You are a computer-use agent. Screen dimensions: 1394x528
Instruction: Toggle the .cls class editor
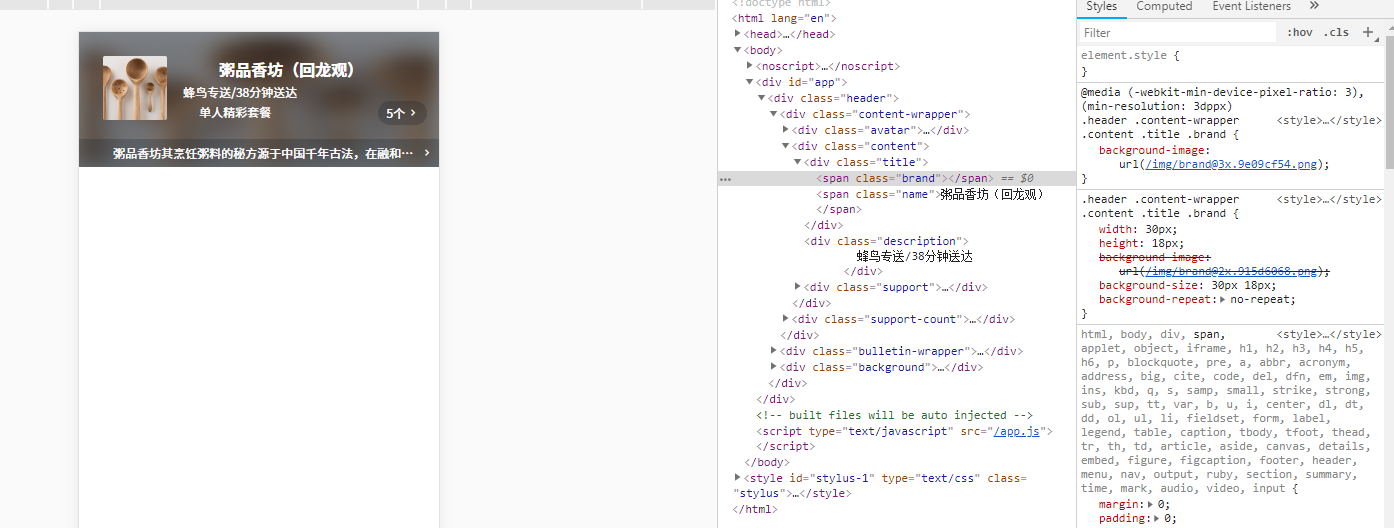coord(1336,32)
